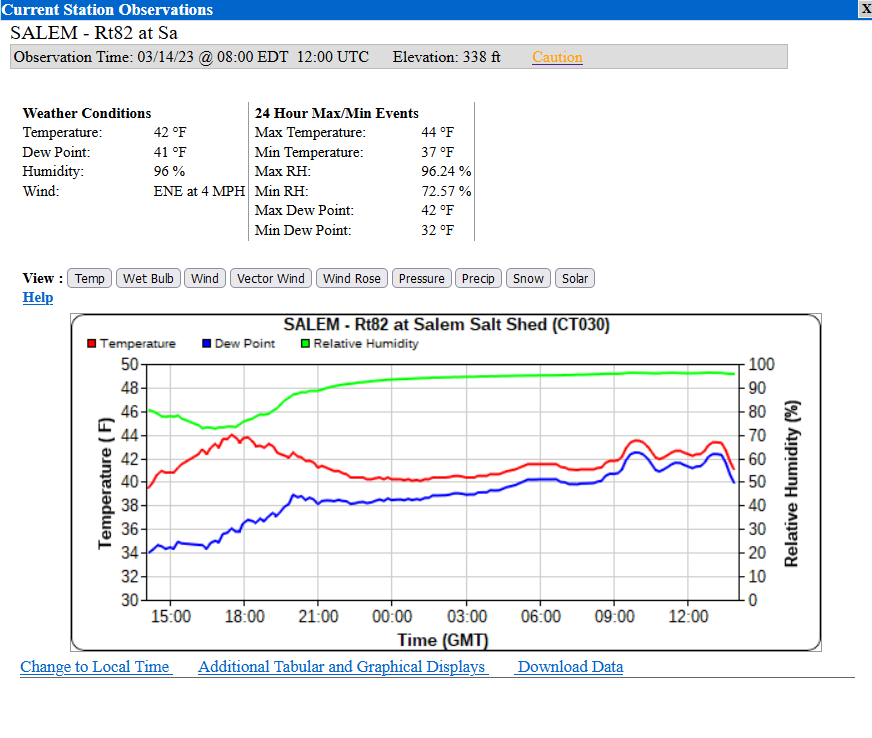
Task: Click the station name SALEM - Rt82 at Sa
Action: [94, 33]
